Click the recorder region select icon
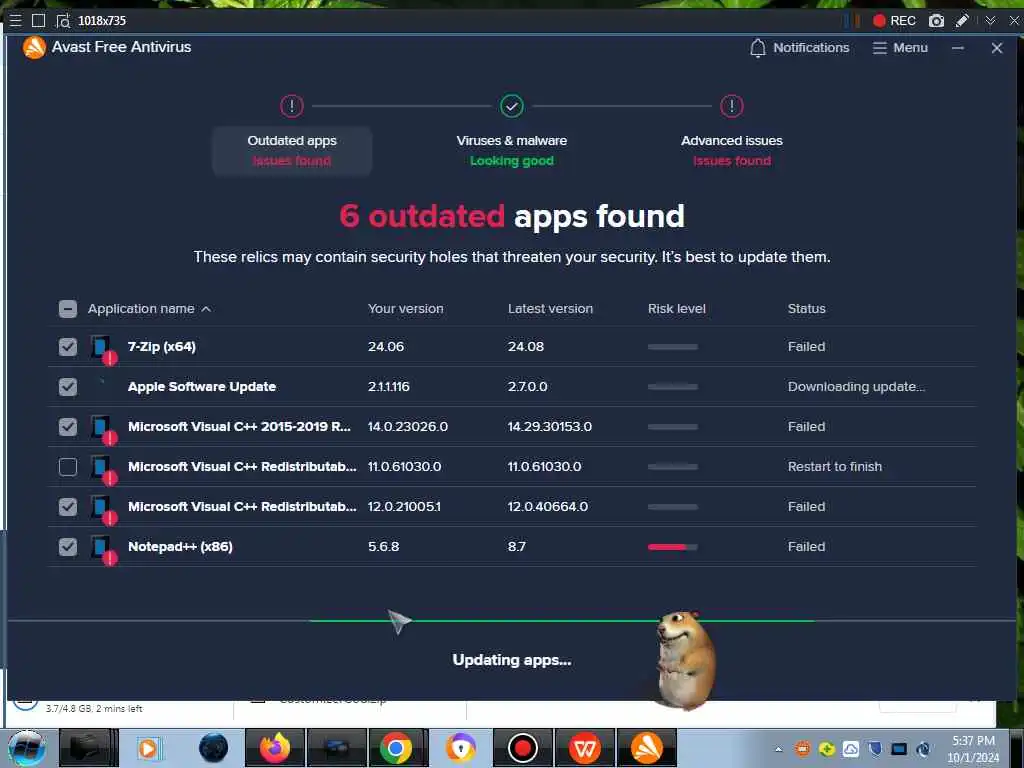This screenshot has height=768, width=1024. tap(63, 21)
